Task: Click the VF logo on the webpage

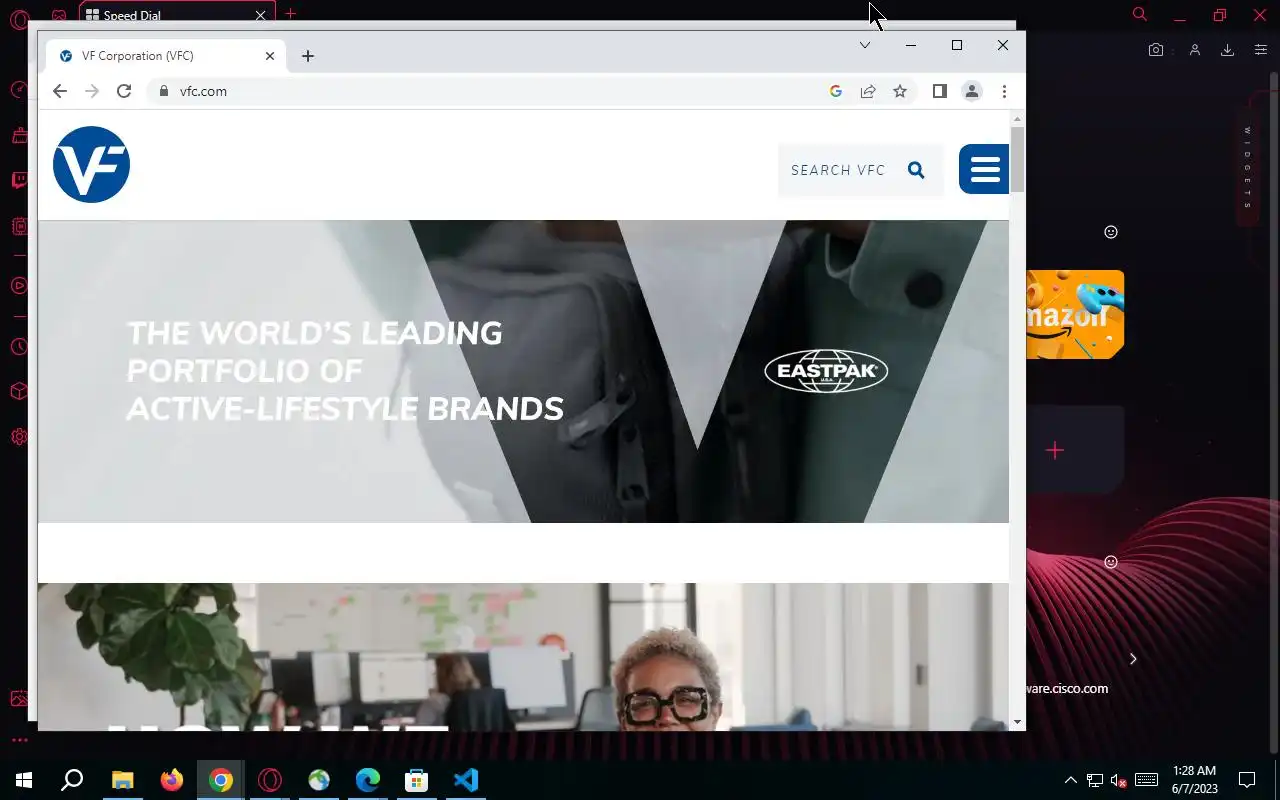Action: pyautogui.click(x=91, y=165)
